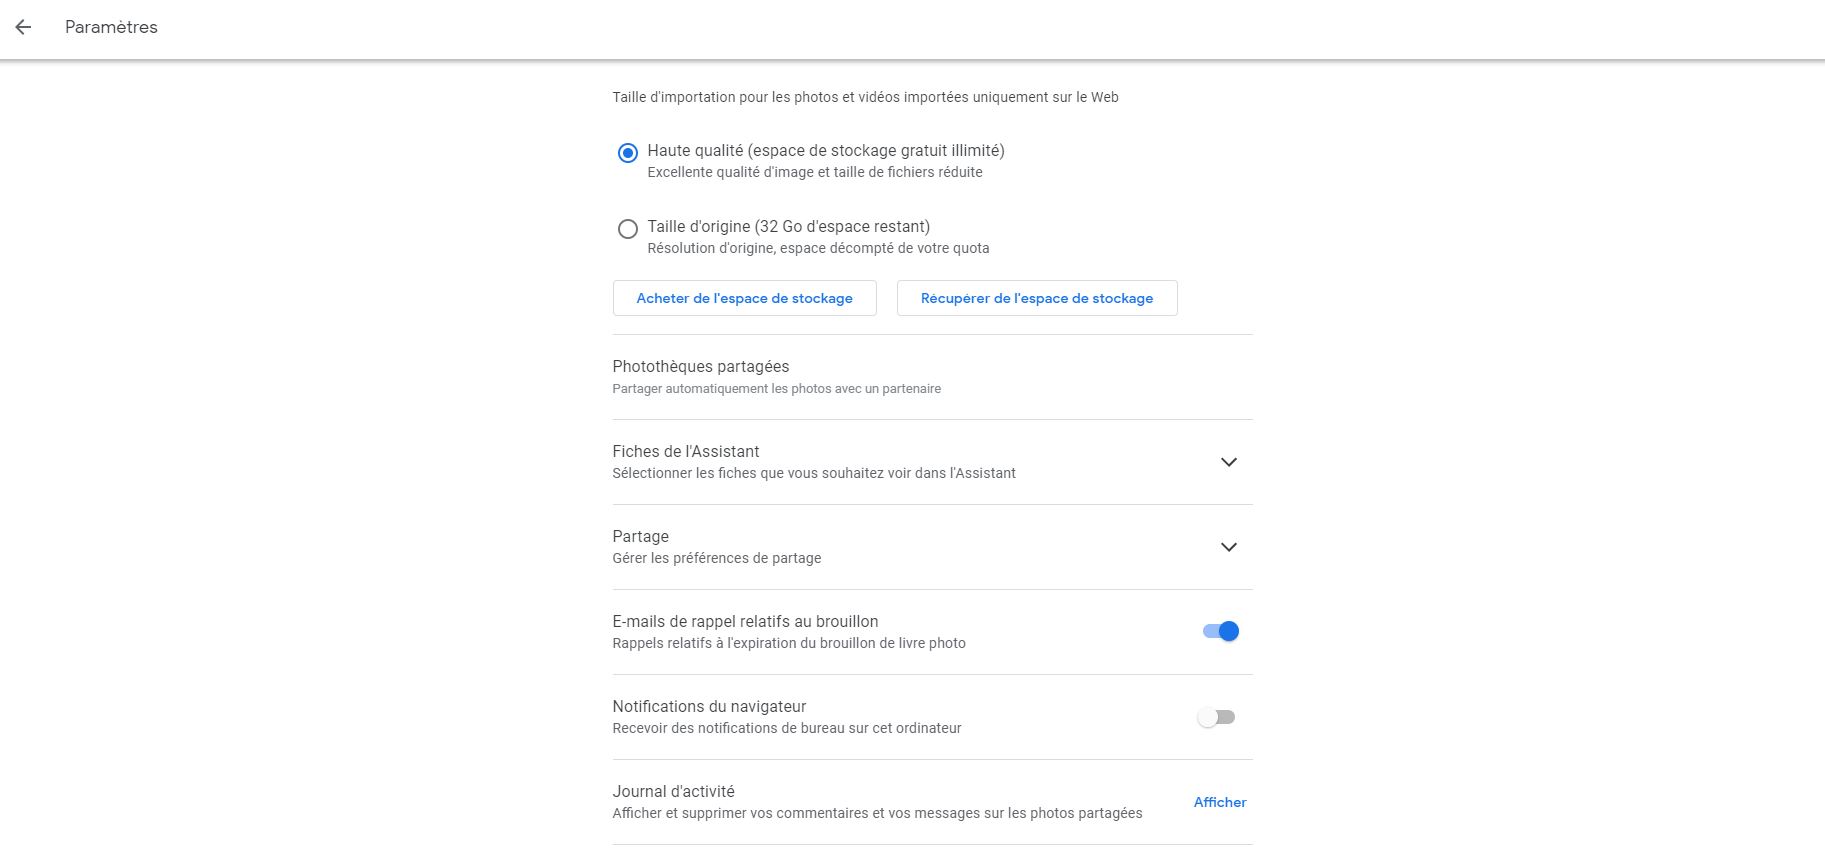The image size is (1825, 853).
Task: Expand the Partage section chevron
Action: [x=1228, y=547]
